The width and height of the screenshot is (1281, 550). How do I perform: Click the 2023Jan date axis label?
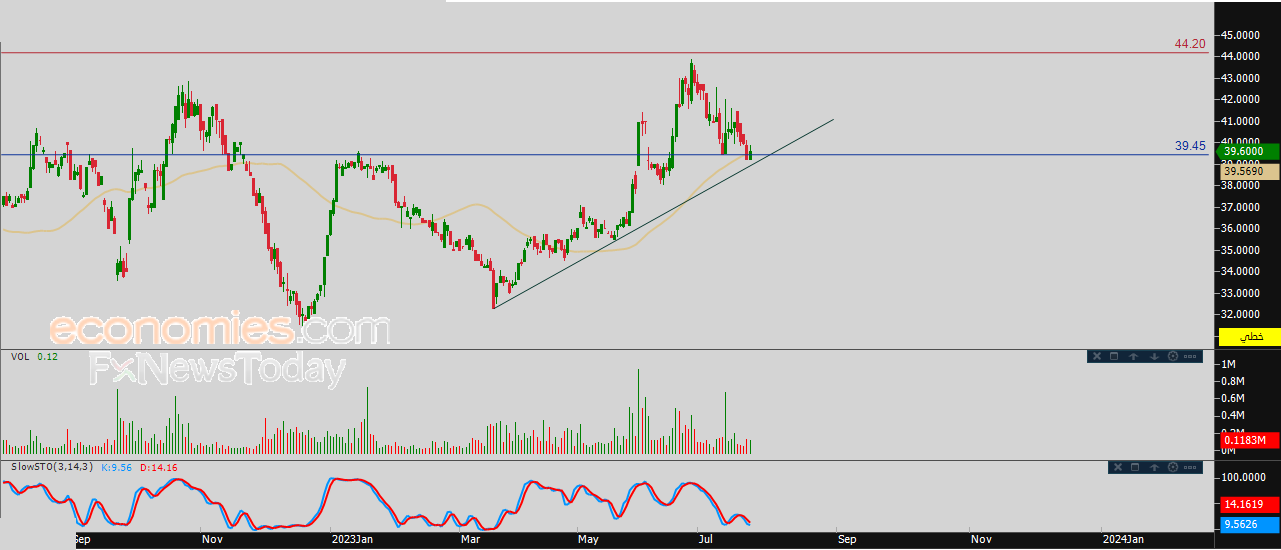352,539
